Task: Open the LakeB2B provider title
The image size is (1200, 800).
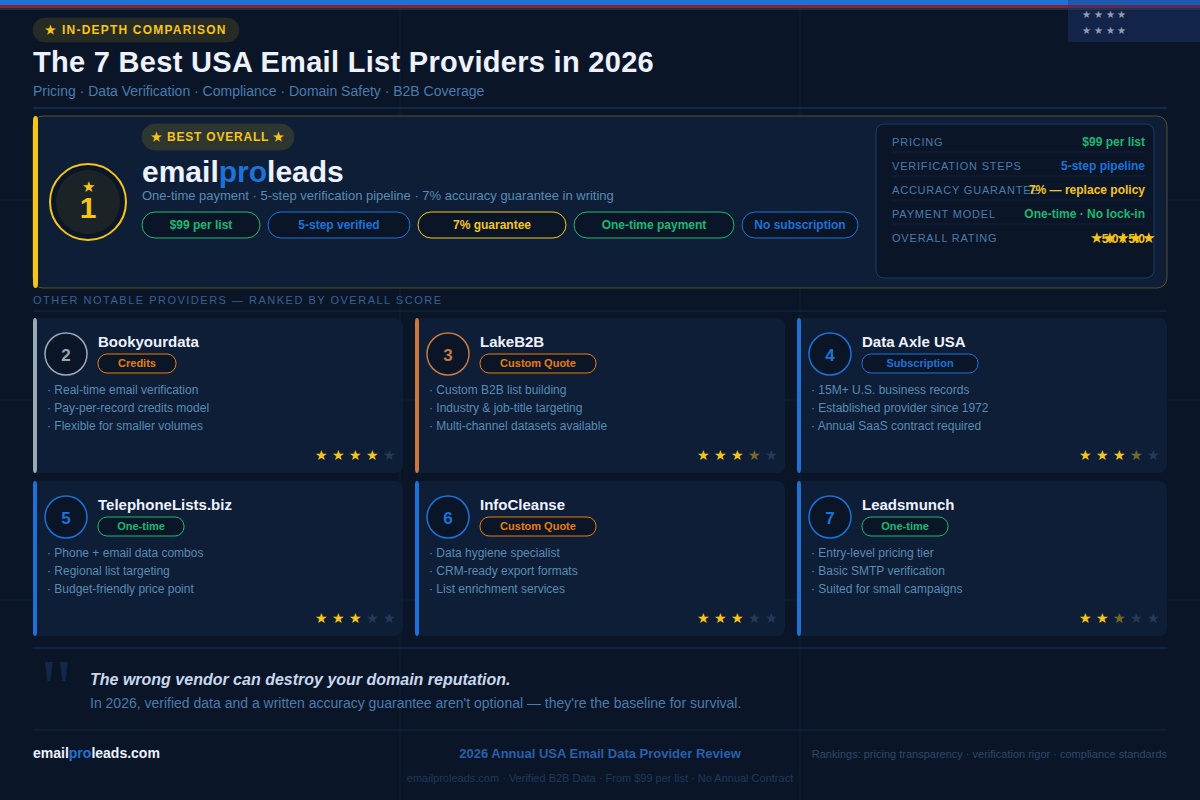Action: click(x=512, y=341)
